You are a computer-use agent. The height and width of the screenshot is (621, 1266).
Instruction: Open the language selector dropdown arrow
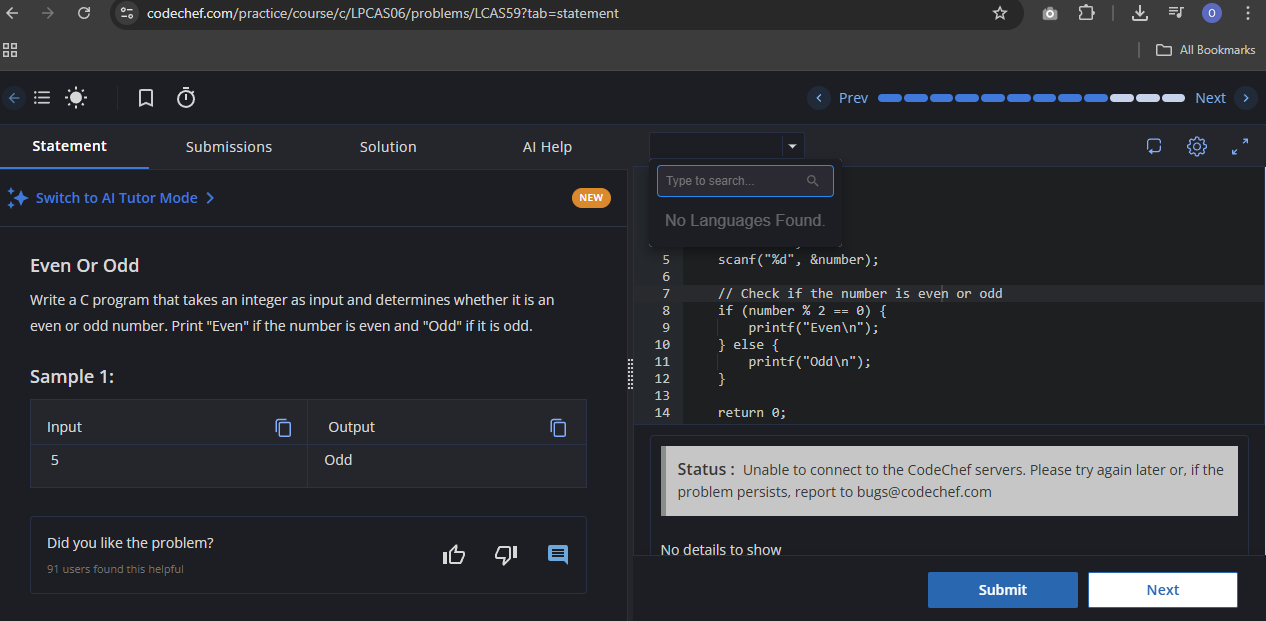pos(792,146)
